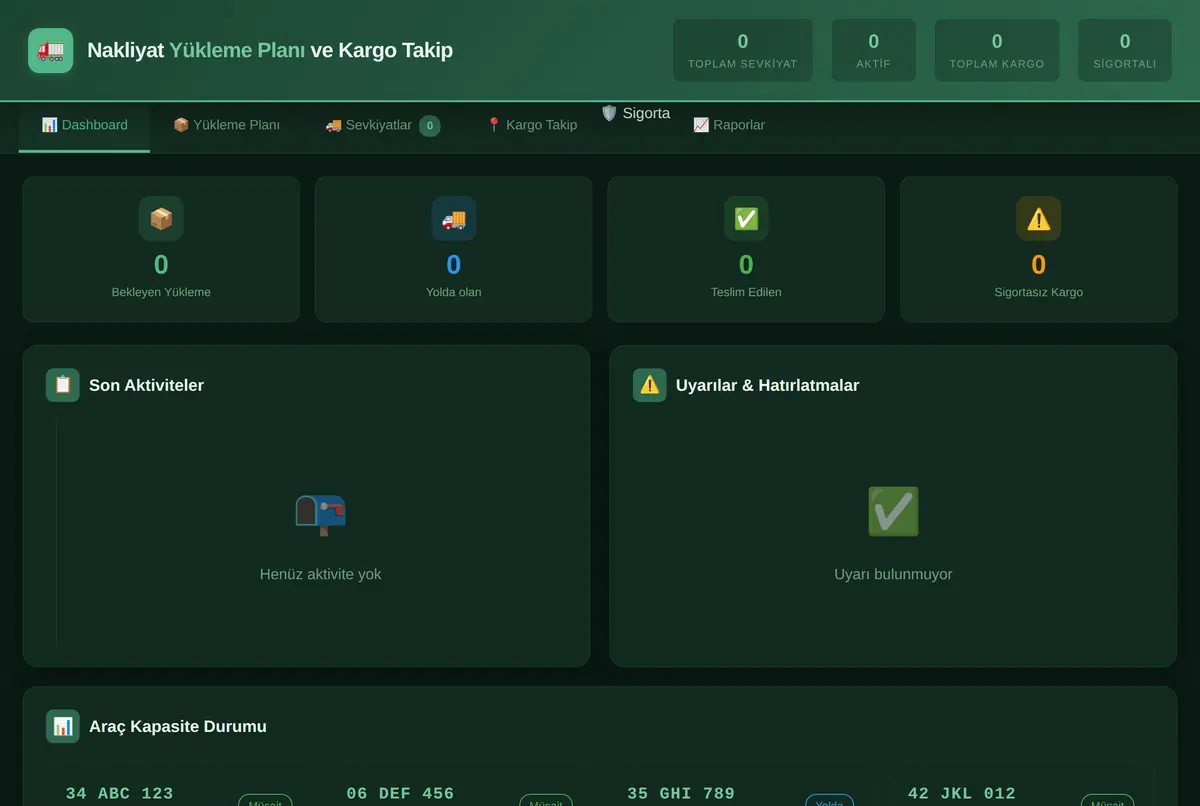The width and height of the screenshot is (1200, 806).
Task: Open the Sevkiyatlar tab
Action: pos(382,125)
